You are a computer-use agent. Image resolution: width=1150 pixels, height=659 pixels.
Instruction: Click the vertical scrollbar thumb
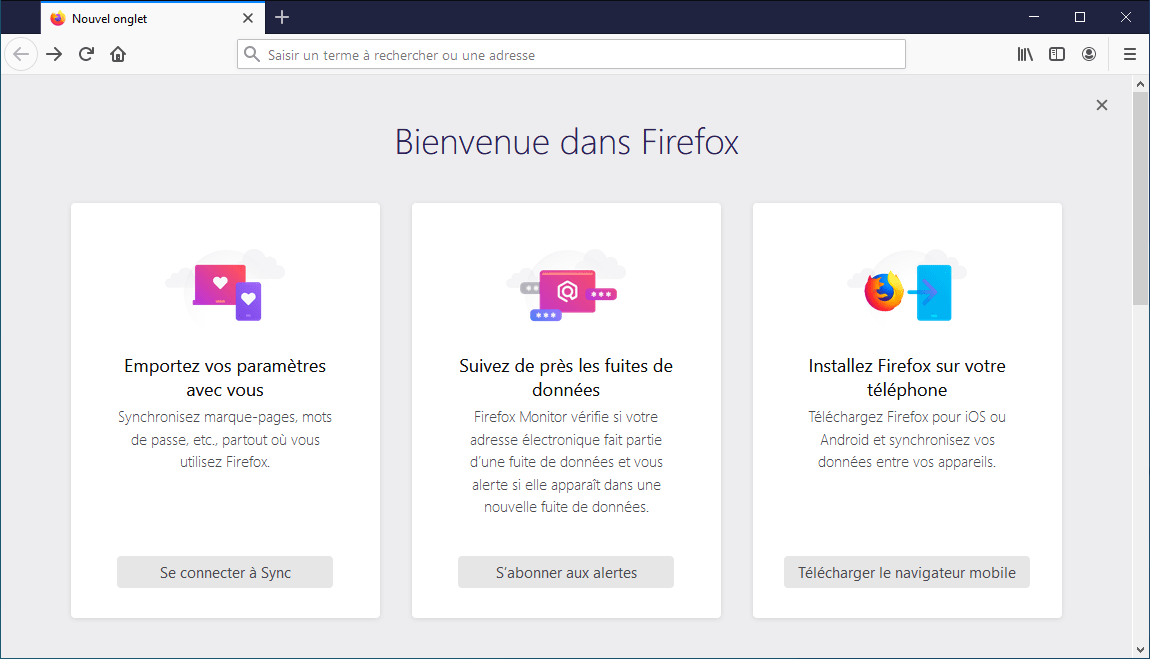click(1140, 198)
